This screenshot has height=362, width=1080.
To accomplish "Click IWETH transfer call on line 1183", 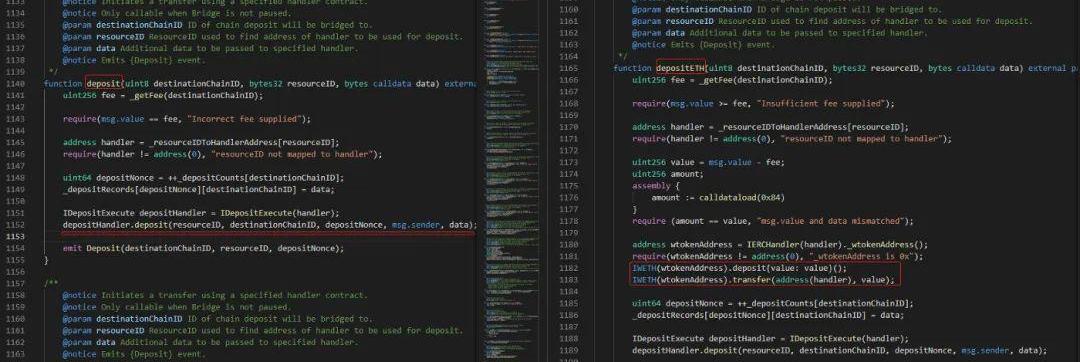I will pos(763,279).
